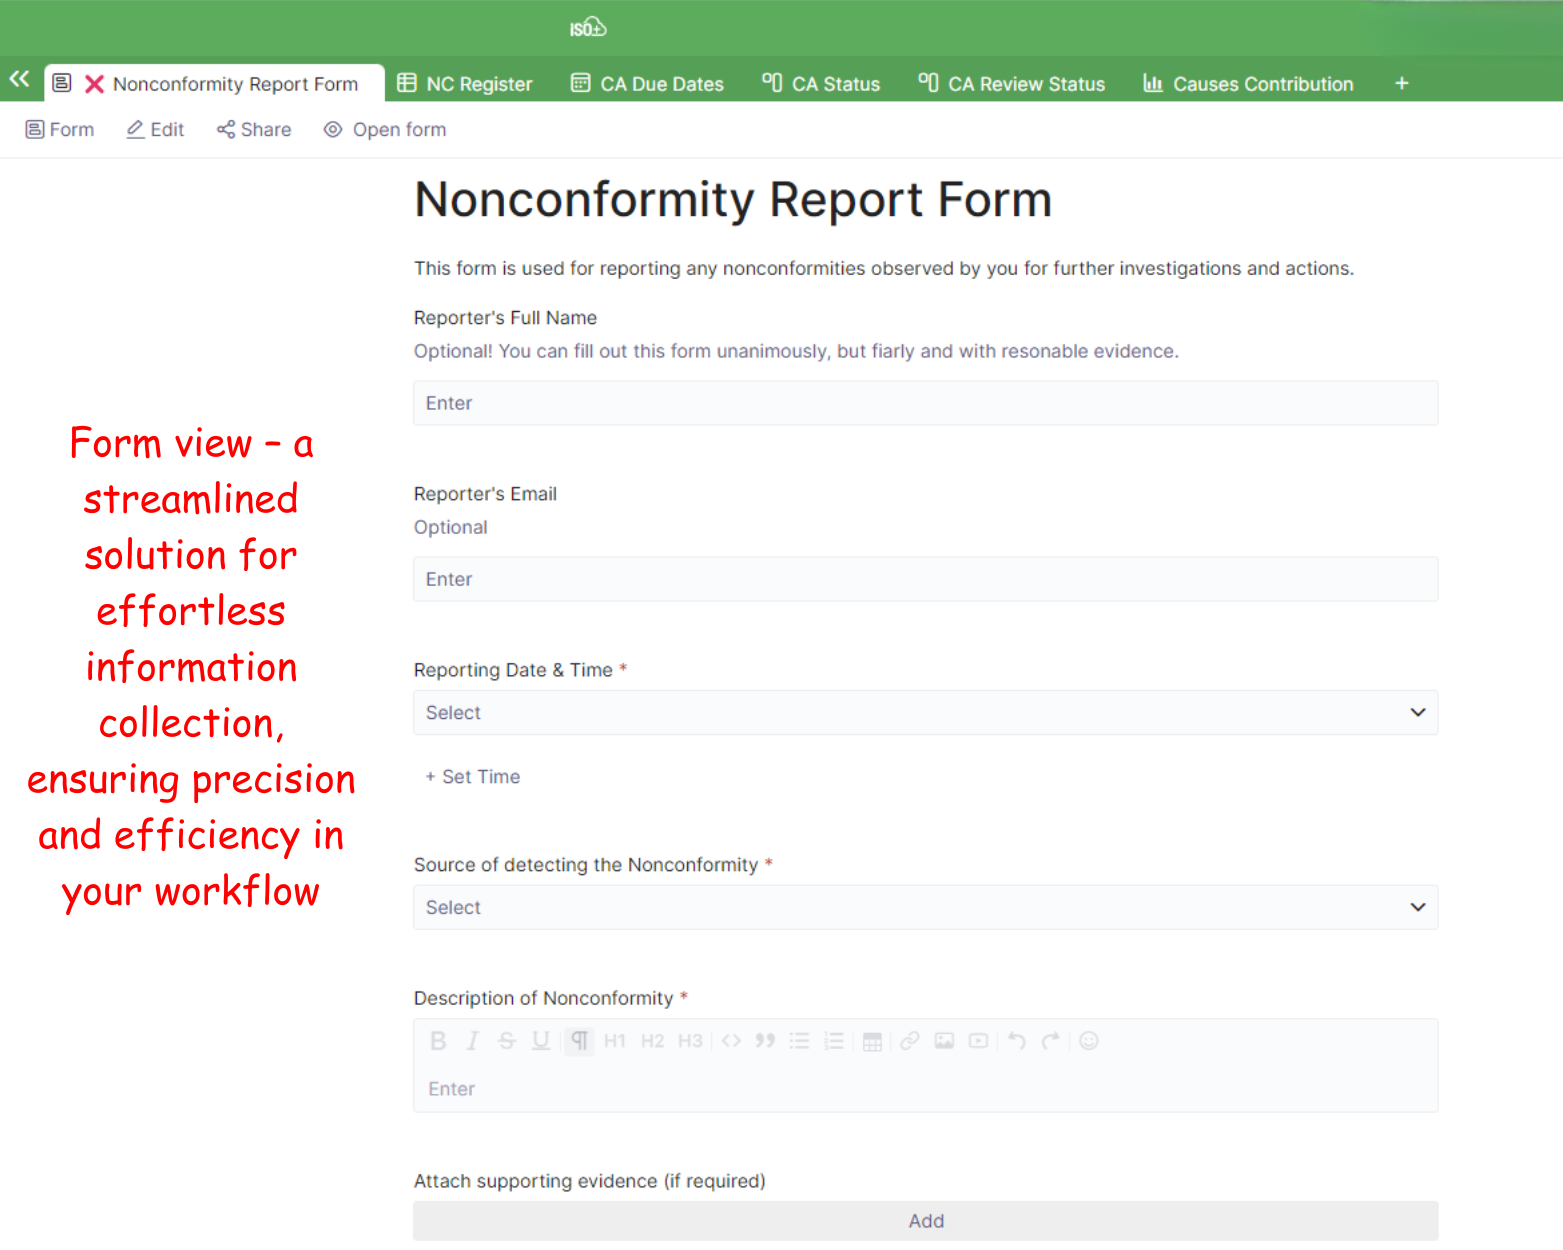Open the Reporting Date & Time dropdown
The width and height of the screenshot is (1563, 1250).
tap(925, 713)
